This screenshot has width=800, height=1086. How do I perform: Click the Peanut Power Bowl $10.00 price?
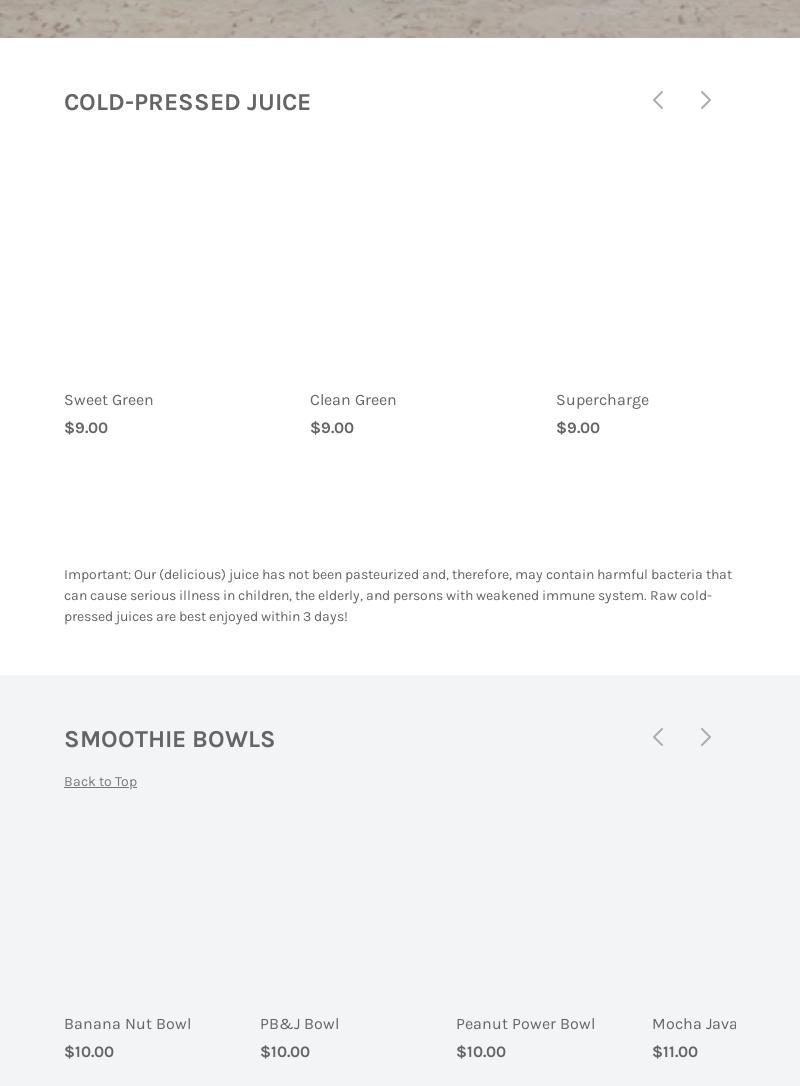481,1052
